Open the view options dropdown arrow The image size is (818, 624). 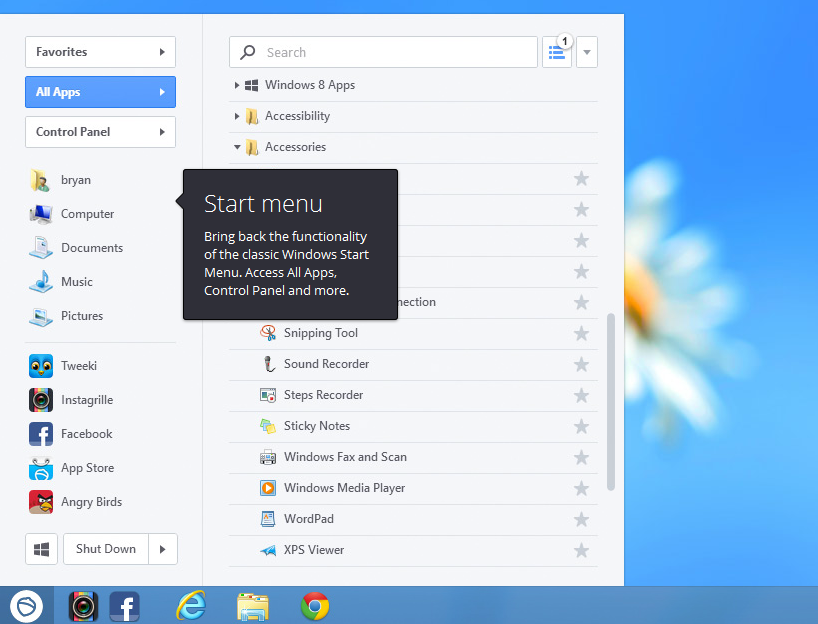point(586,52)
